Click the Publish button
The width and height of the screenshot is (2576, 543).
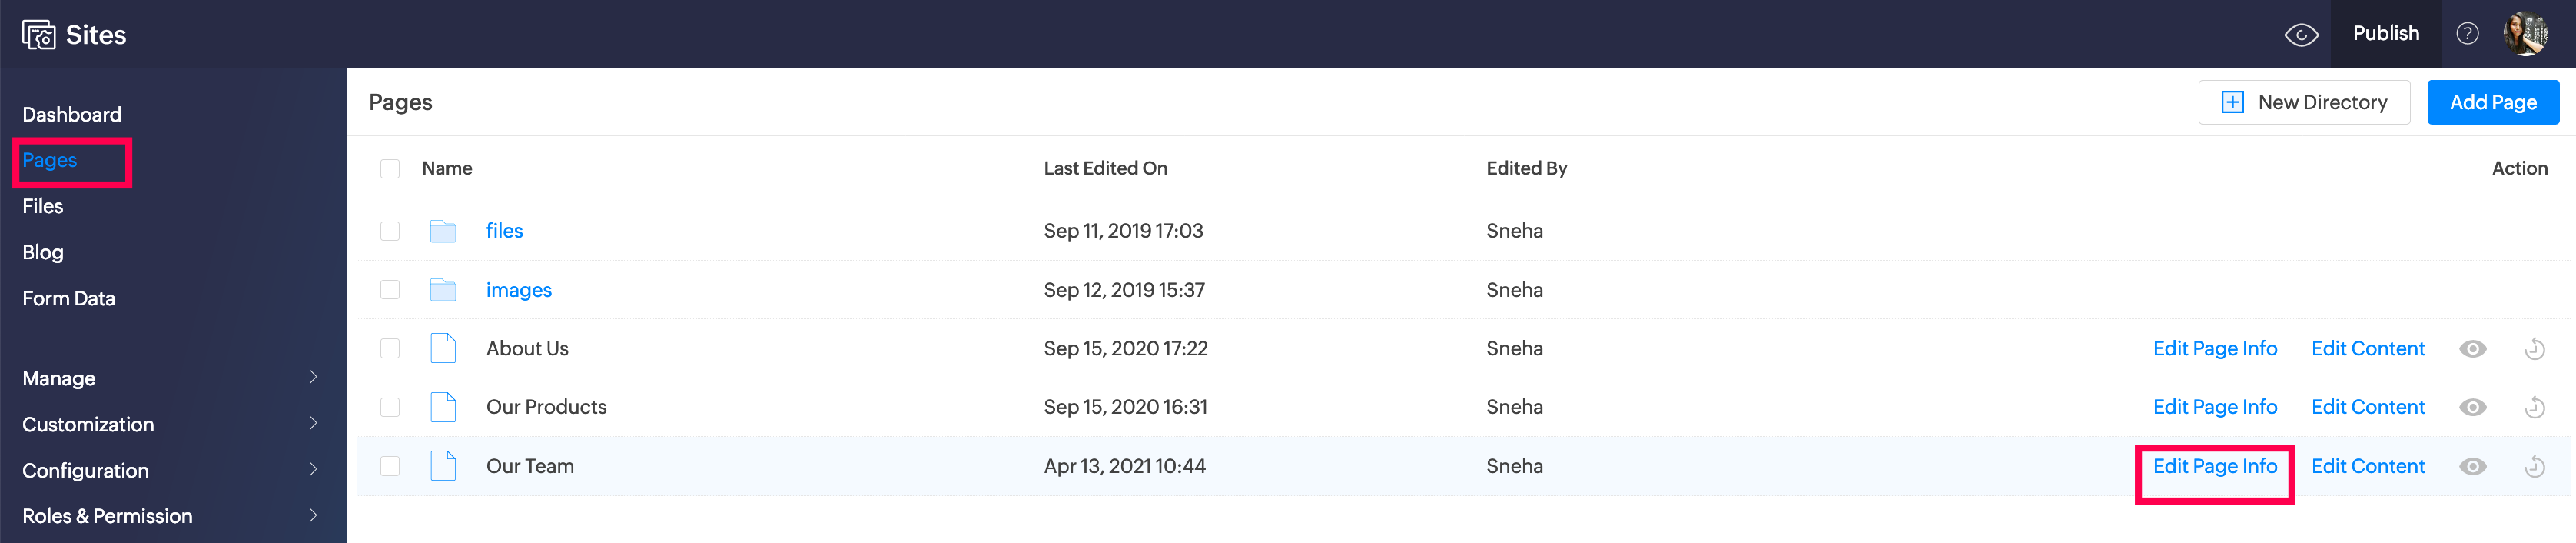2385,34
